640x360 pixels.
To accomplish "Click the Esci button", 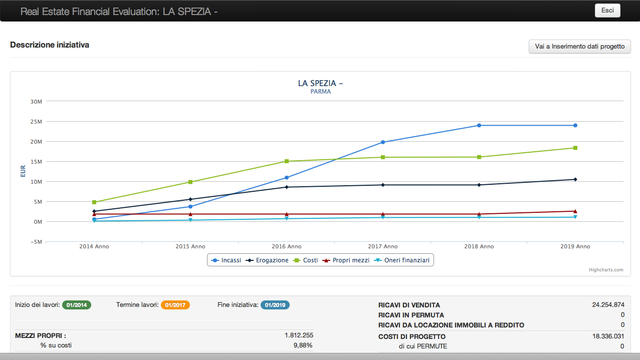I will click(607, 11).
